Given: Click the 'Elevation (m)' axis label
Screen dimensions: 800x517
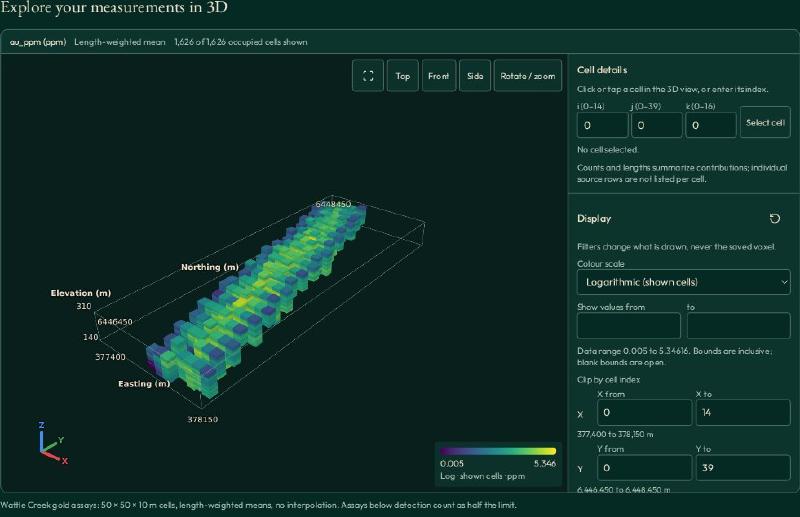Looking at the screenshot, I should coord(81,293).
